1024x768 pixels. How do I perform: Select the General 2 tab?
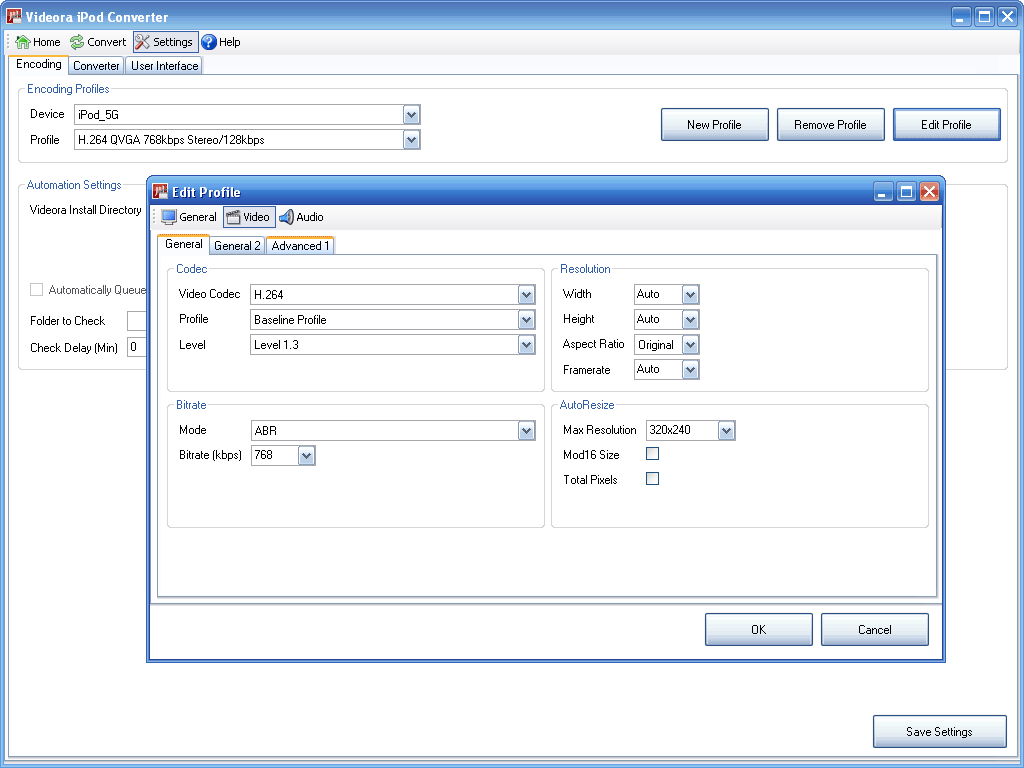pos(237,246)
